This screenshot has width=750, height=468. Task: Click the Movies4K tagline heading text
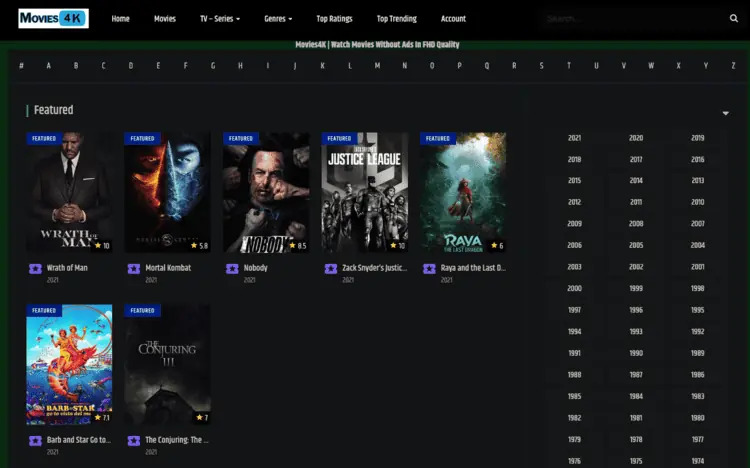click(377, 45)
